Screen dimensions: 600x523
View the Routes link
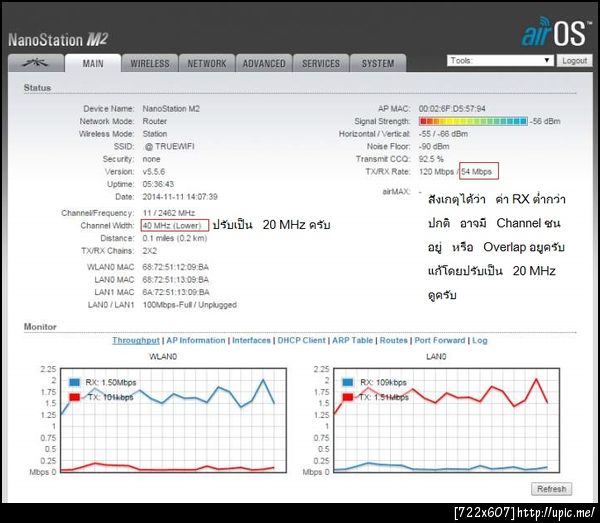coord(394,341)
